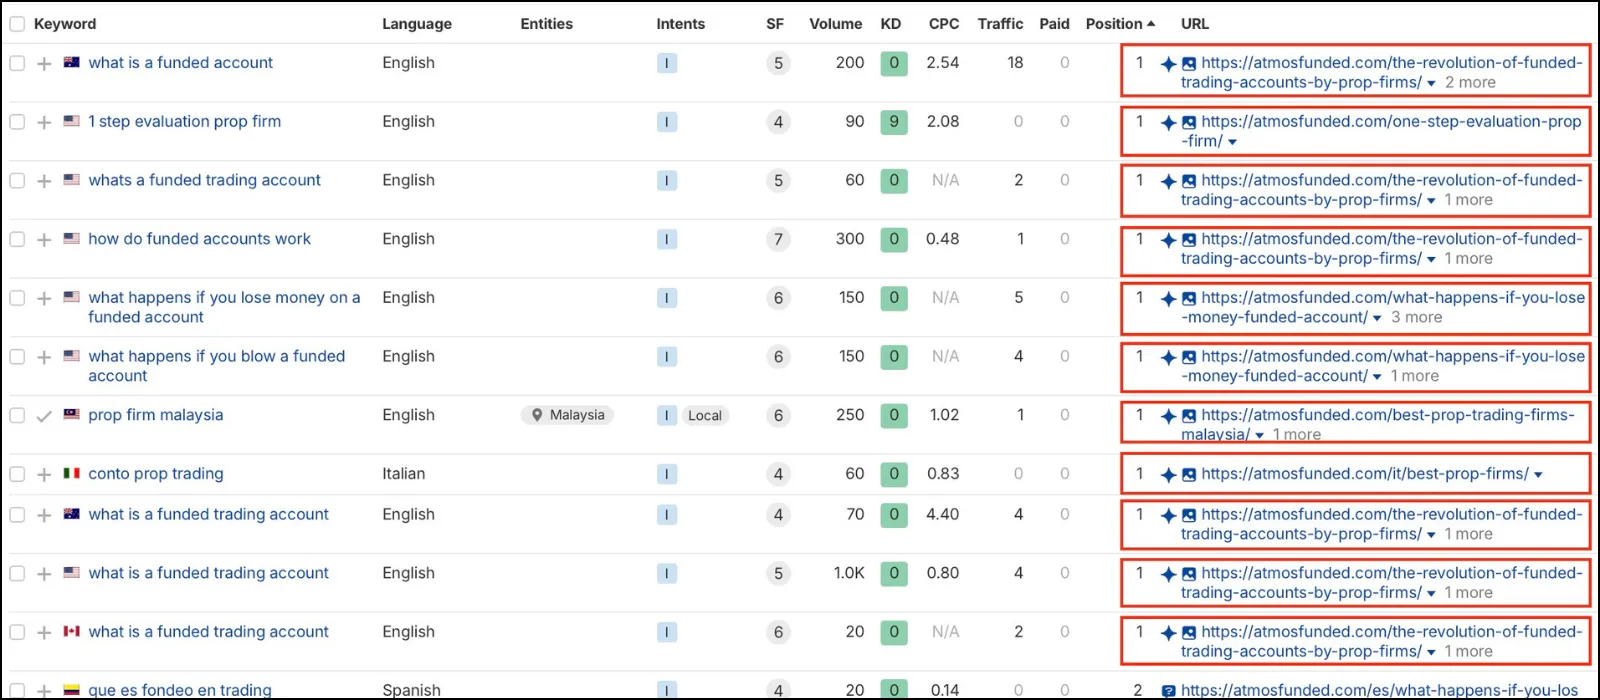Click the "3 more" URLs link
Viewport: 1600px width, 700px height.
pyautogui.click(x=1416, y=318)
